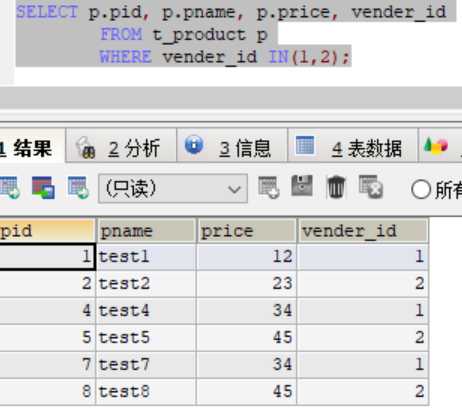
Task: Select the test8 cell
Action: 146,392
